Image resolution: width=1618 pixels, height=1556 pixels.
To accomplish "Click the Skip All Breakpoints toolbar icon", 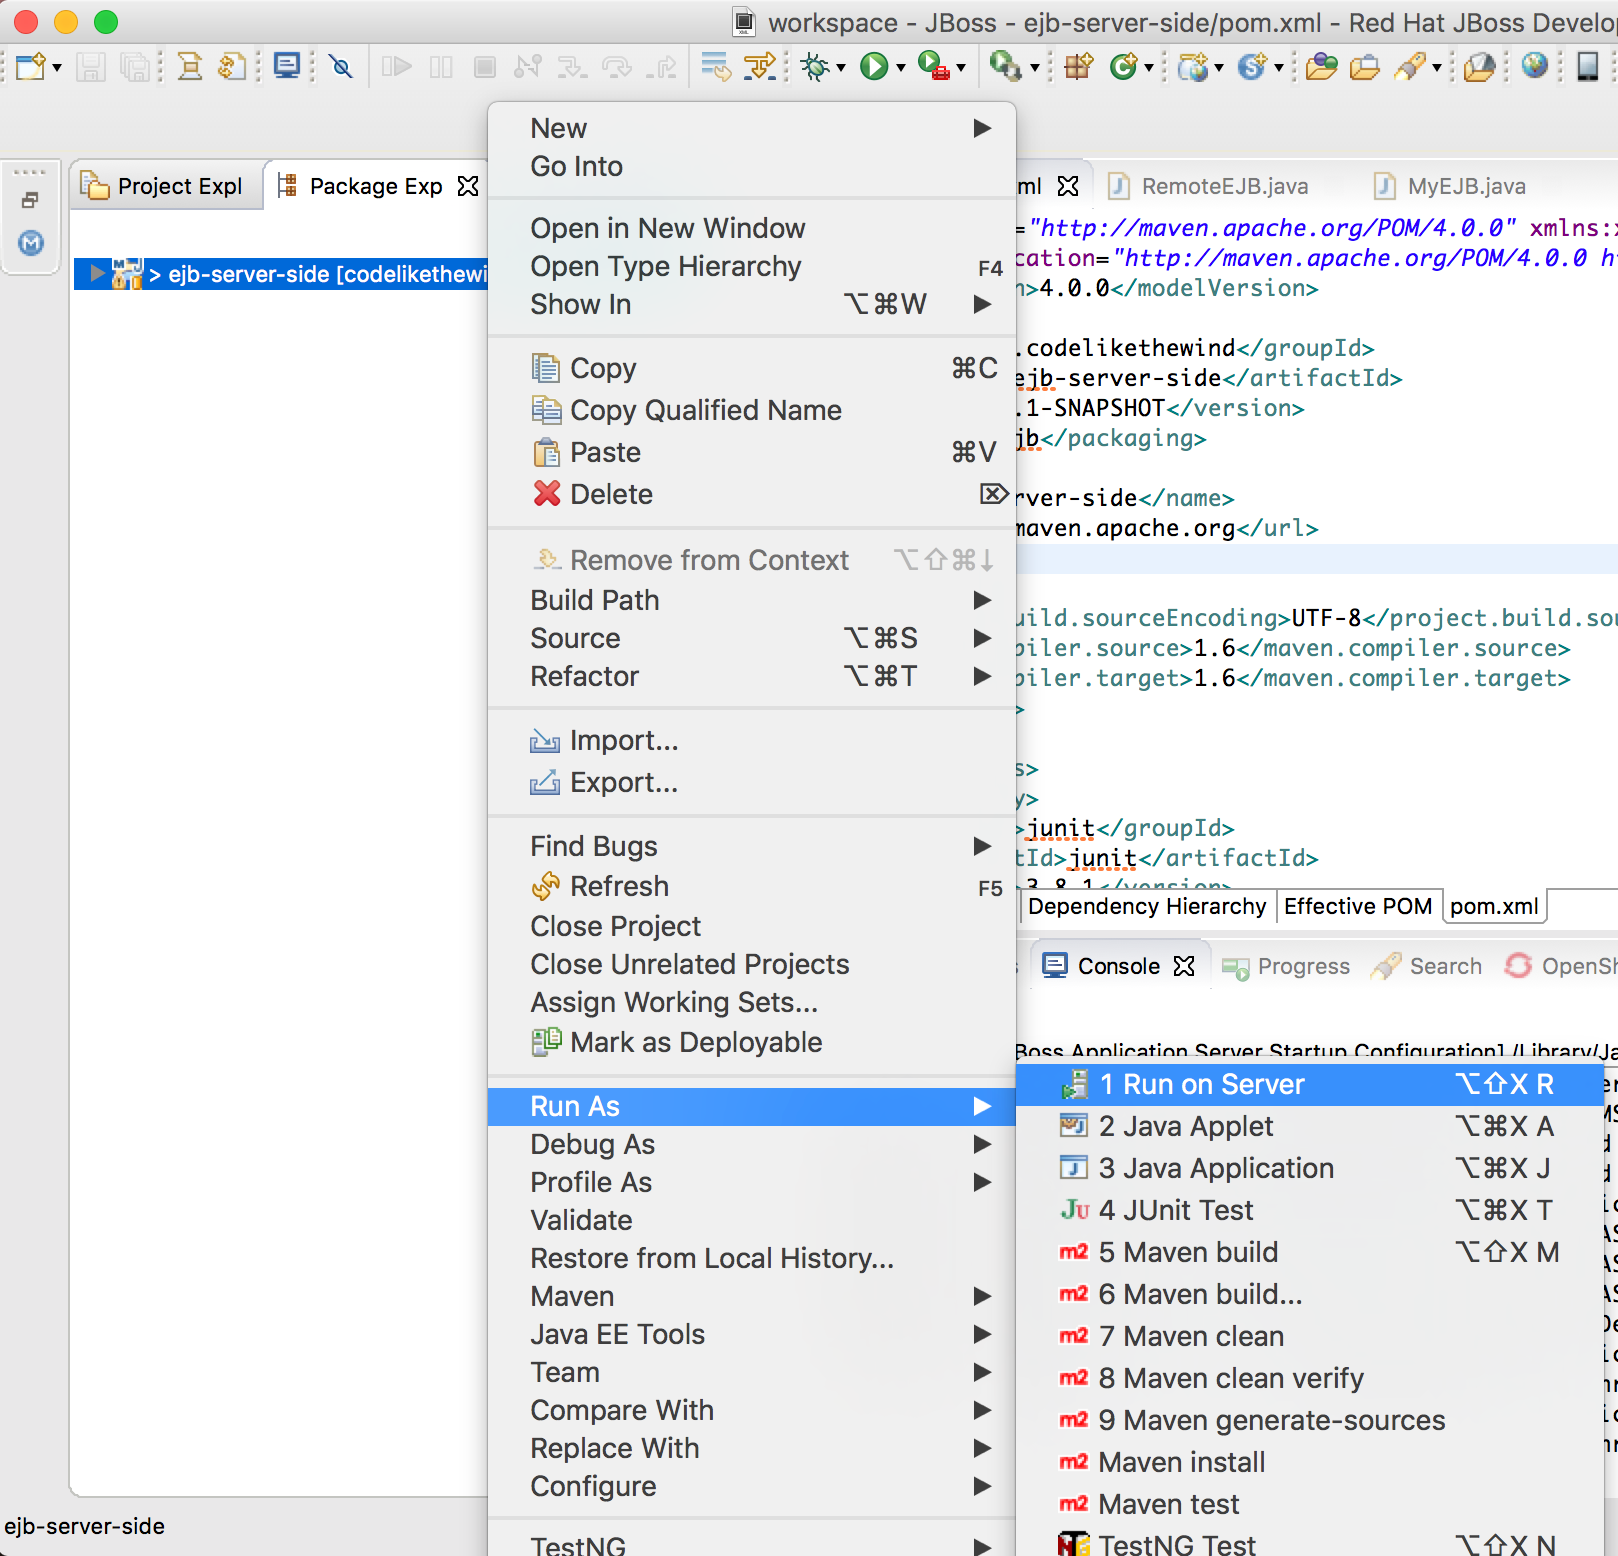I will tap(341, 67).
